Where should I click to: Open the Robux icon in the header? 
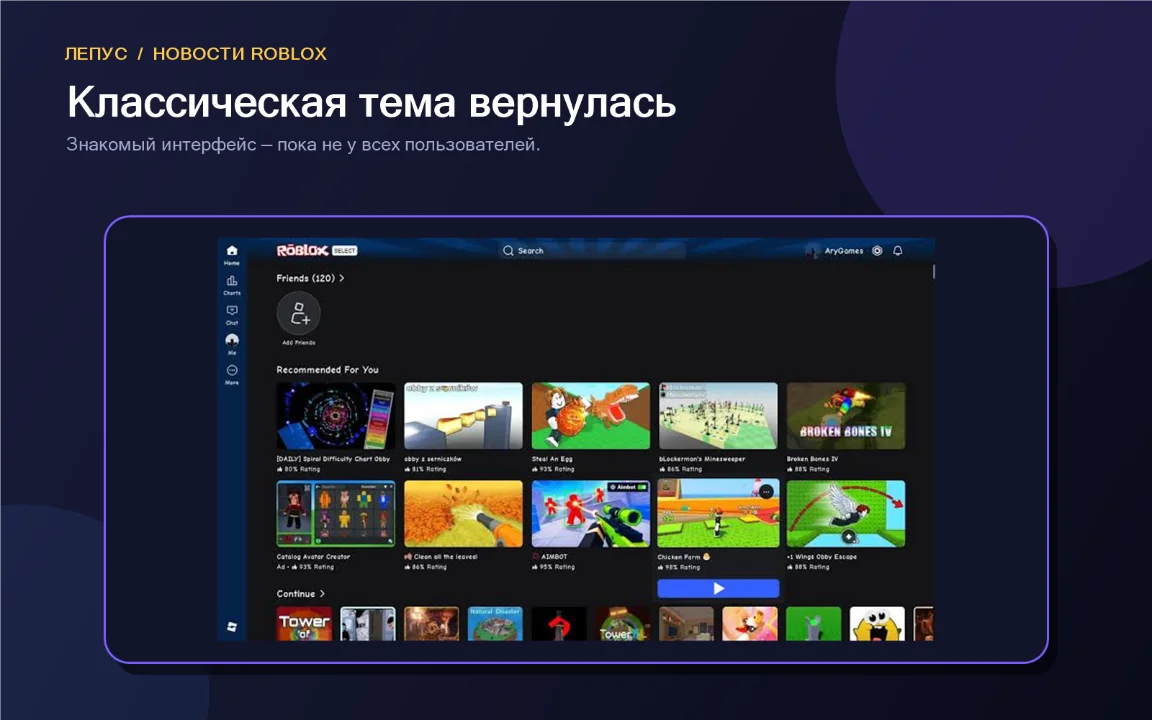[877, 251]
